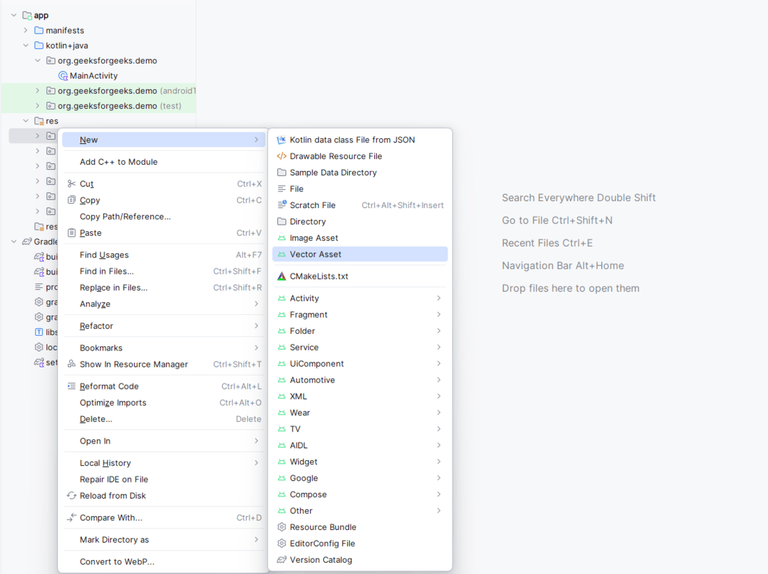Open Local History submenu

[164, 463]
